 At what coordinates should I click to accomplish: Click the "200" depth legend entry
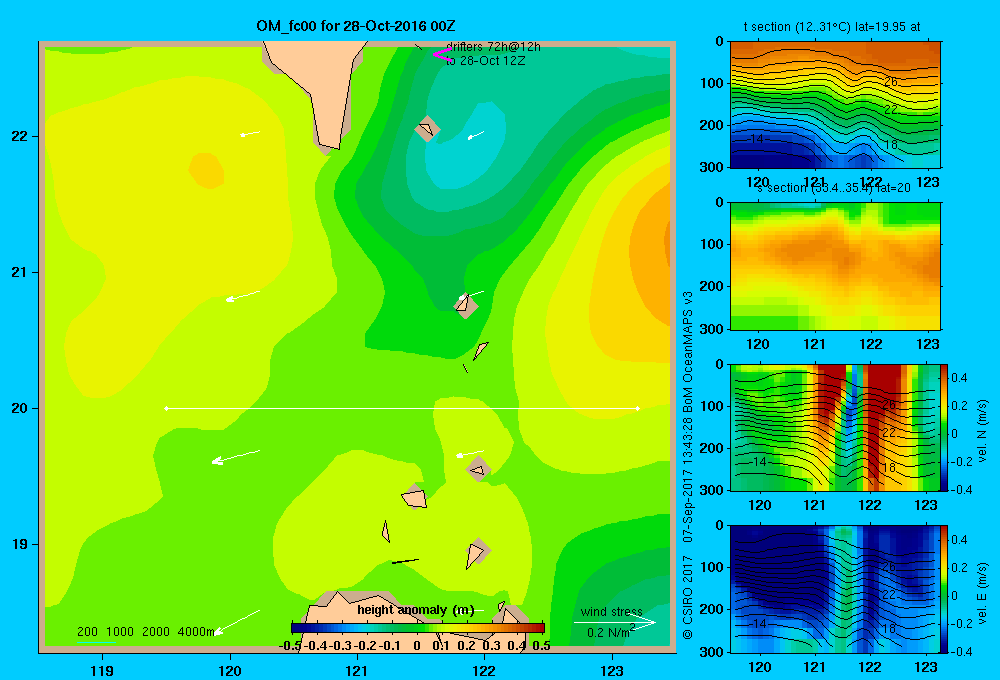[x=87, y=632]
